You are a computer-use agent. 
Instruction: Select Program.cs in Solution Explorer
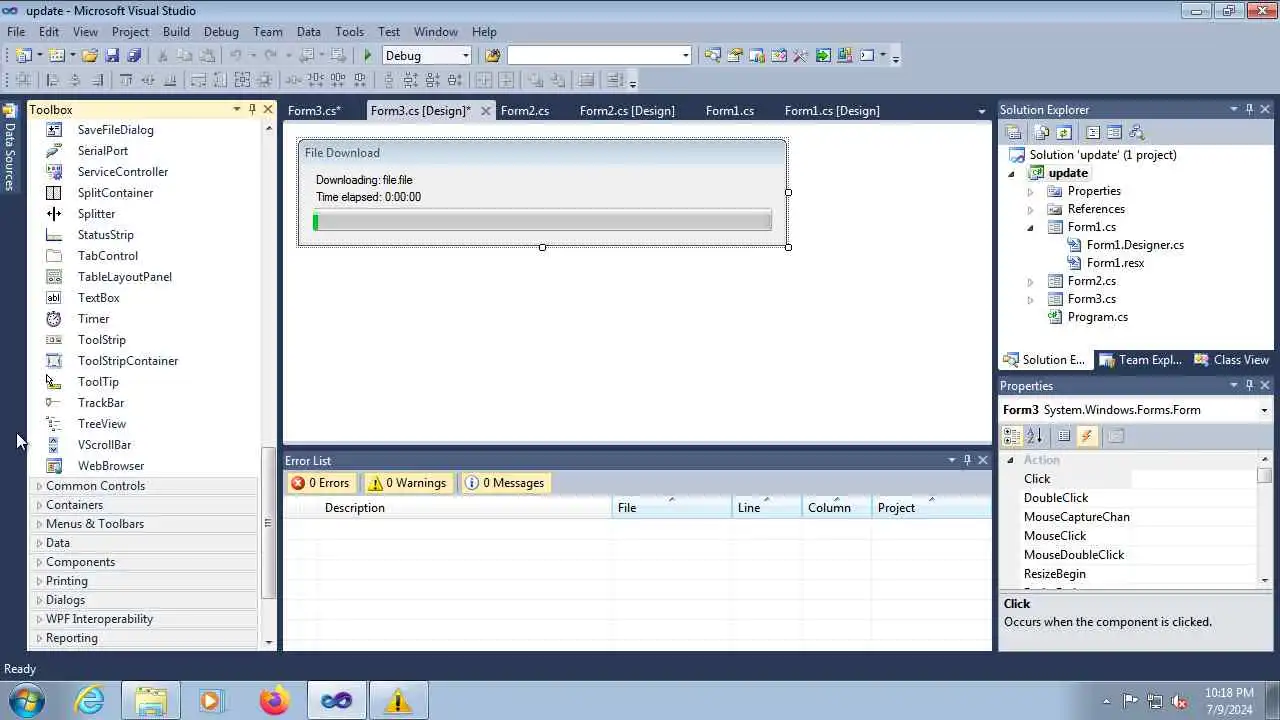pyautogui.click(x=1097, y=317)
